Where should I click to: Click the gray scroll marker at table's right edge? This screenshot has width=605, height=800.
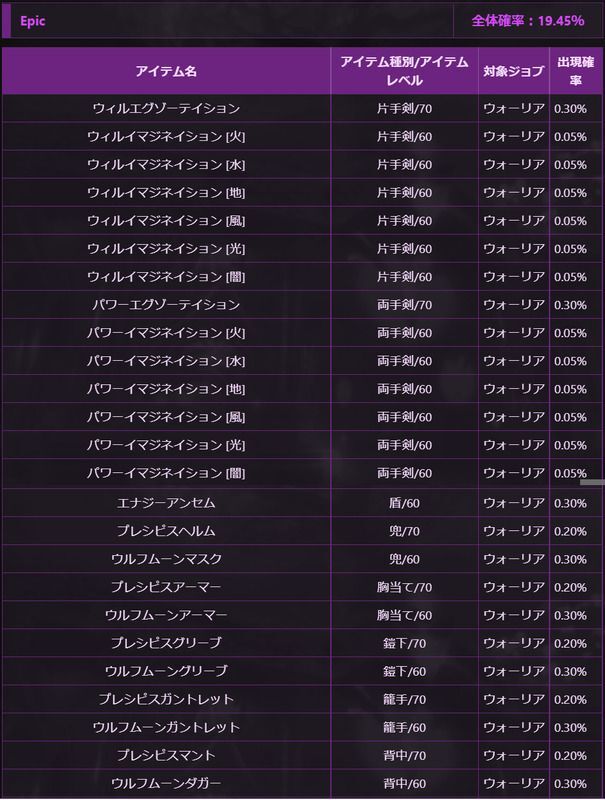592,482
